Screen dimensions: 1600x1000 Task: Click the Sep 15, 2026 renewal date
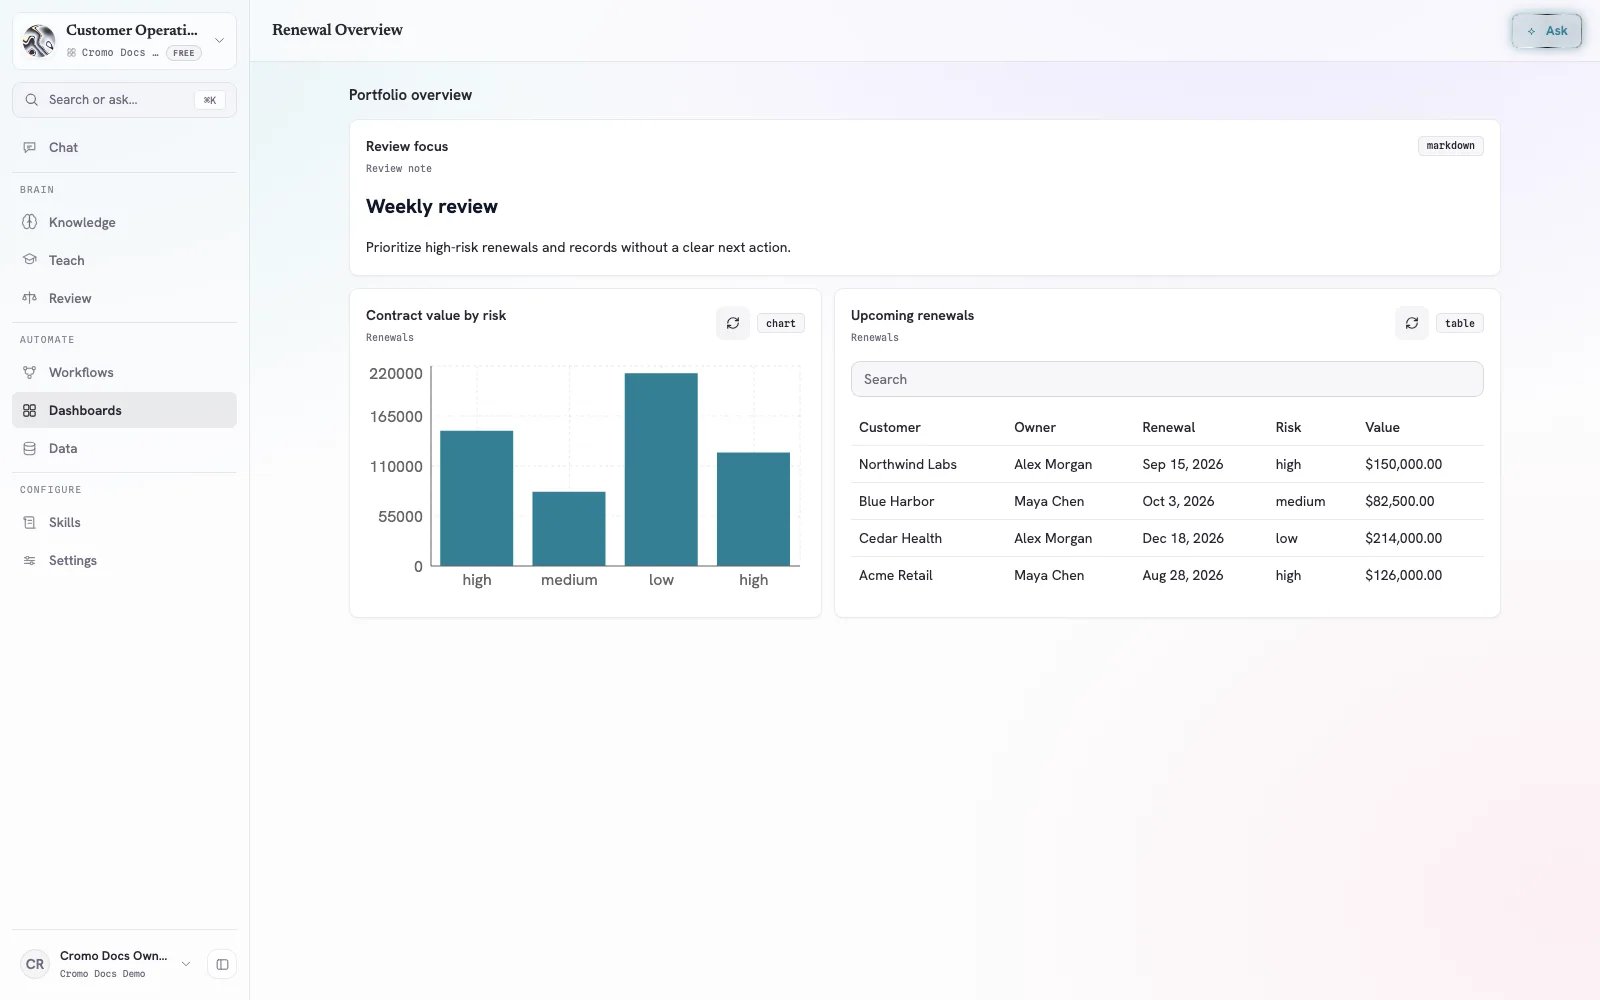tap(1183, 464)
